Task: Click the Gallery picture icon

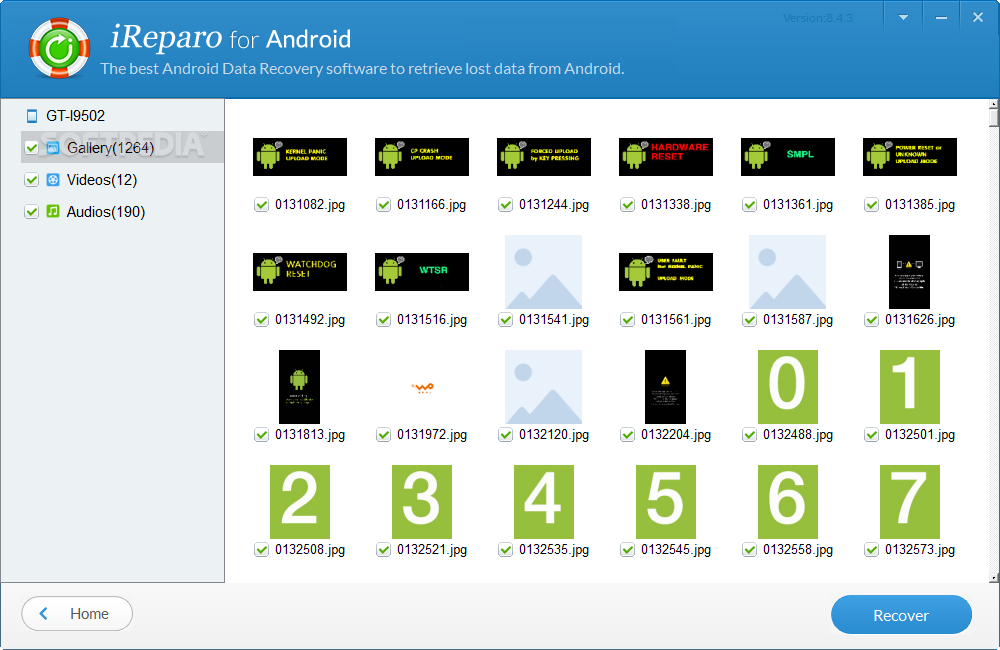Action: click(53, 148)
